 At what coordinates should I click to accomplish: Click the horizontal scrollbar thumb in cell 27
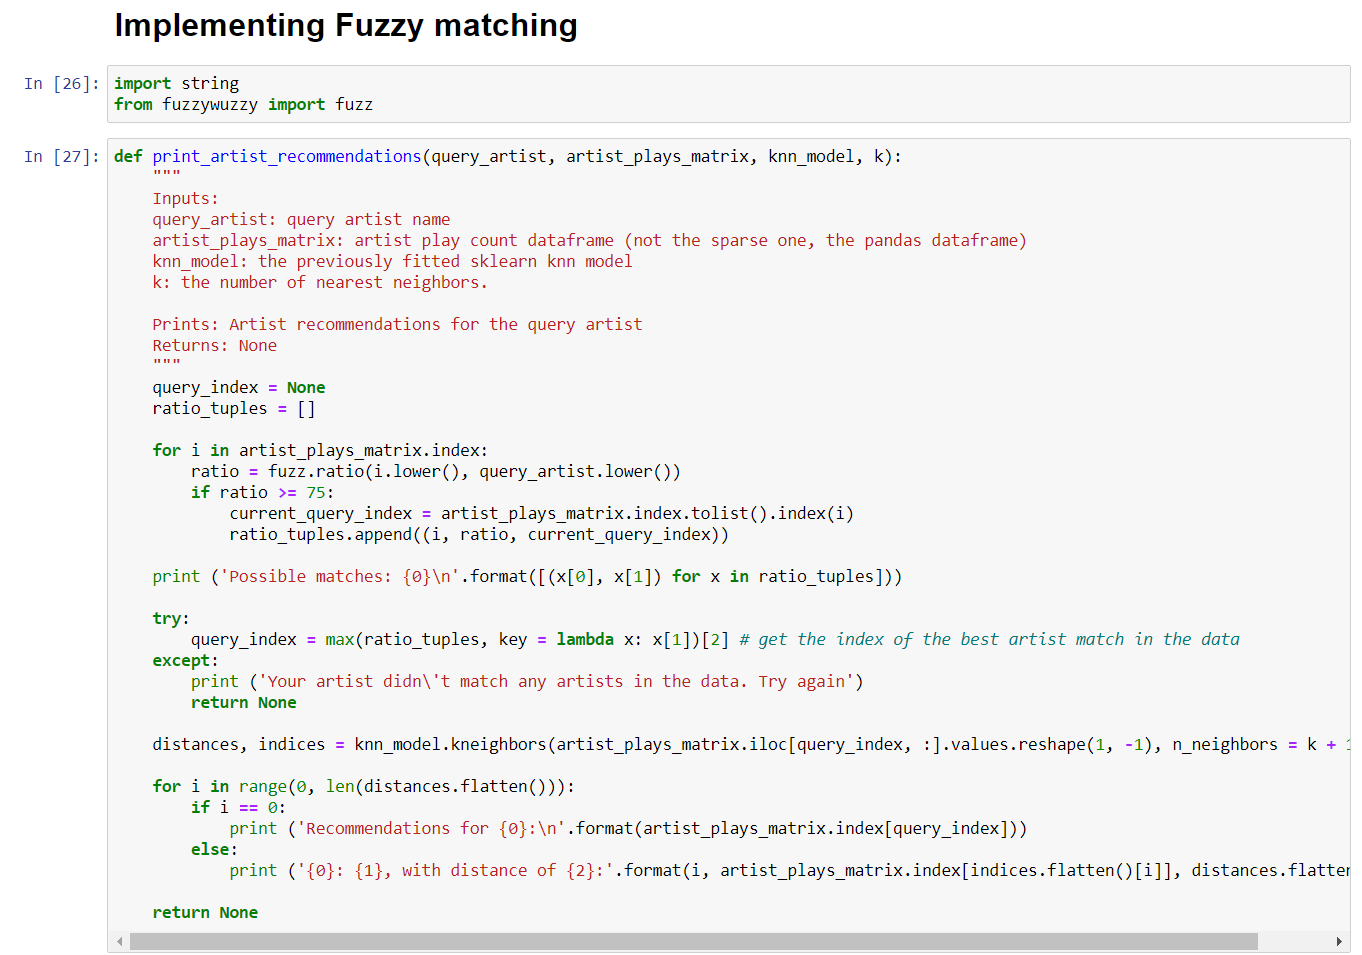(x=693, y=941)
